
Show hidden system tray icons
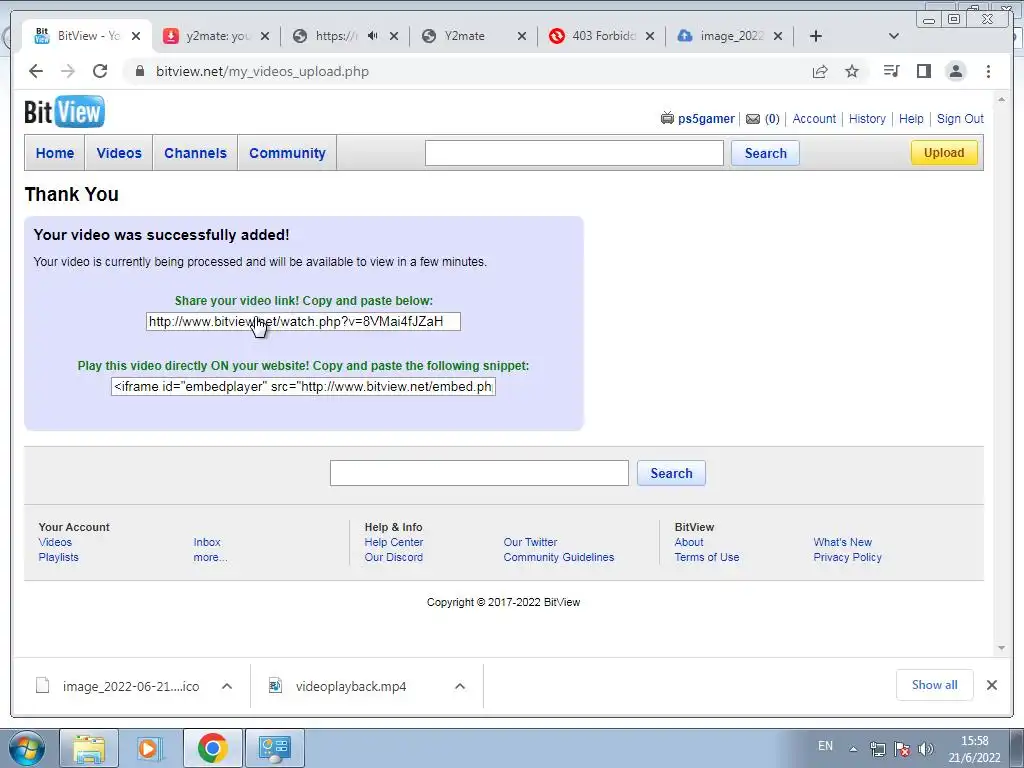[853, 749]
